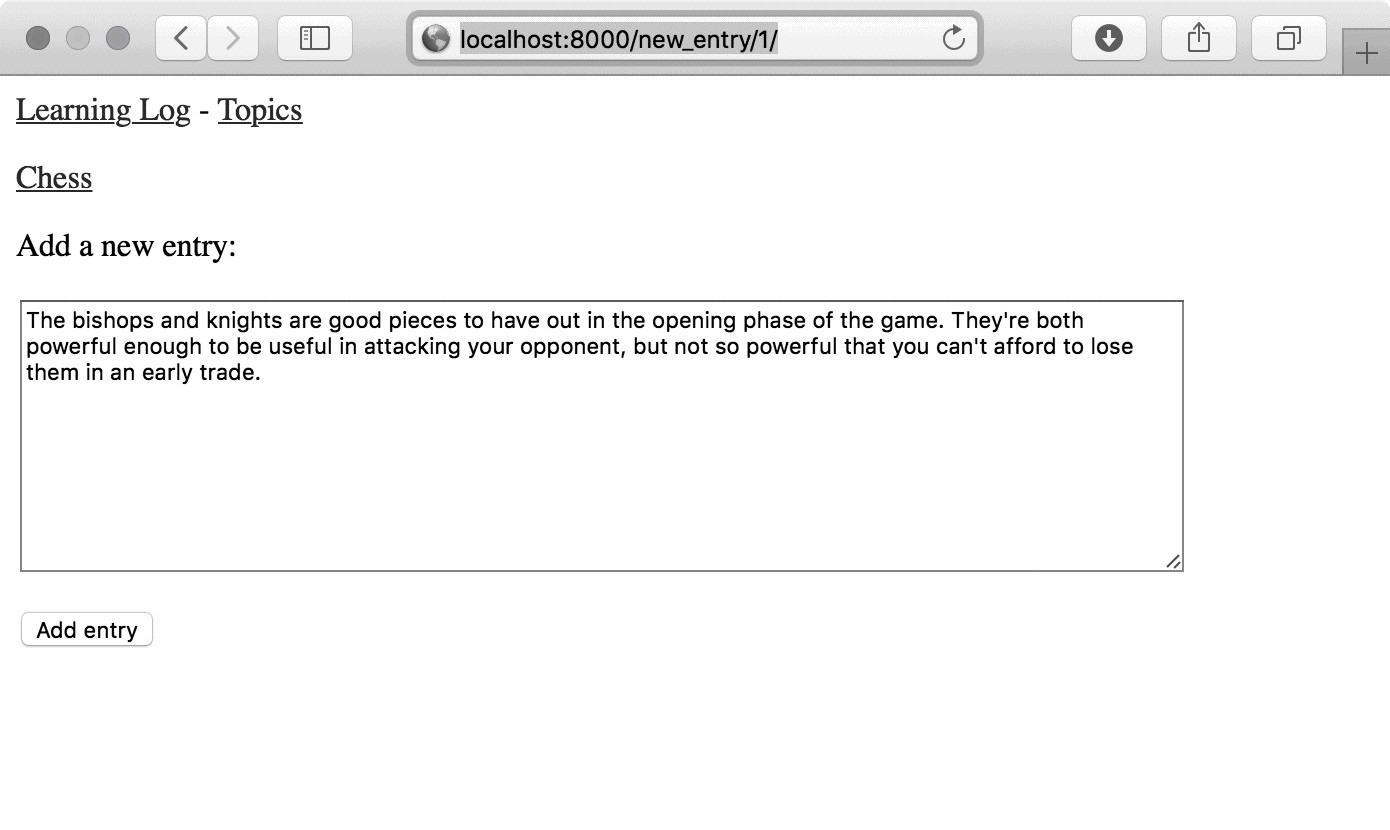Close the Safari window

click(38, 38)
